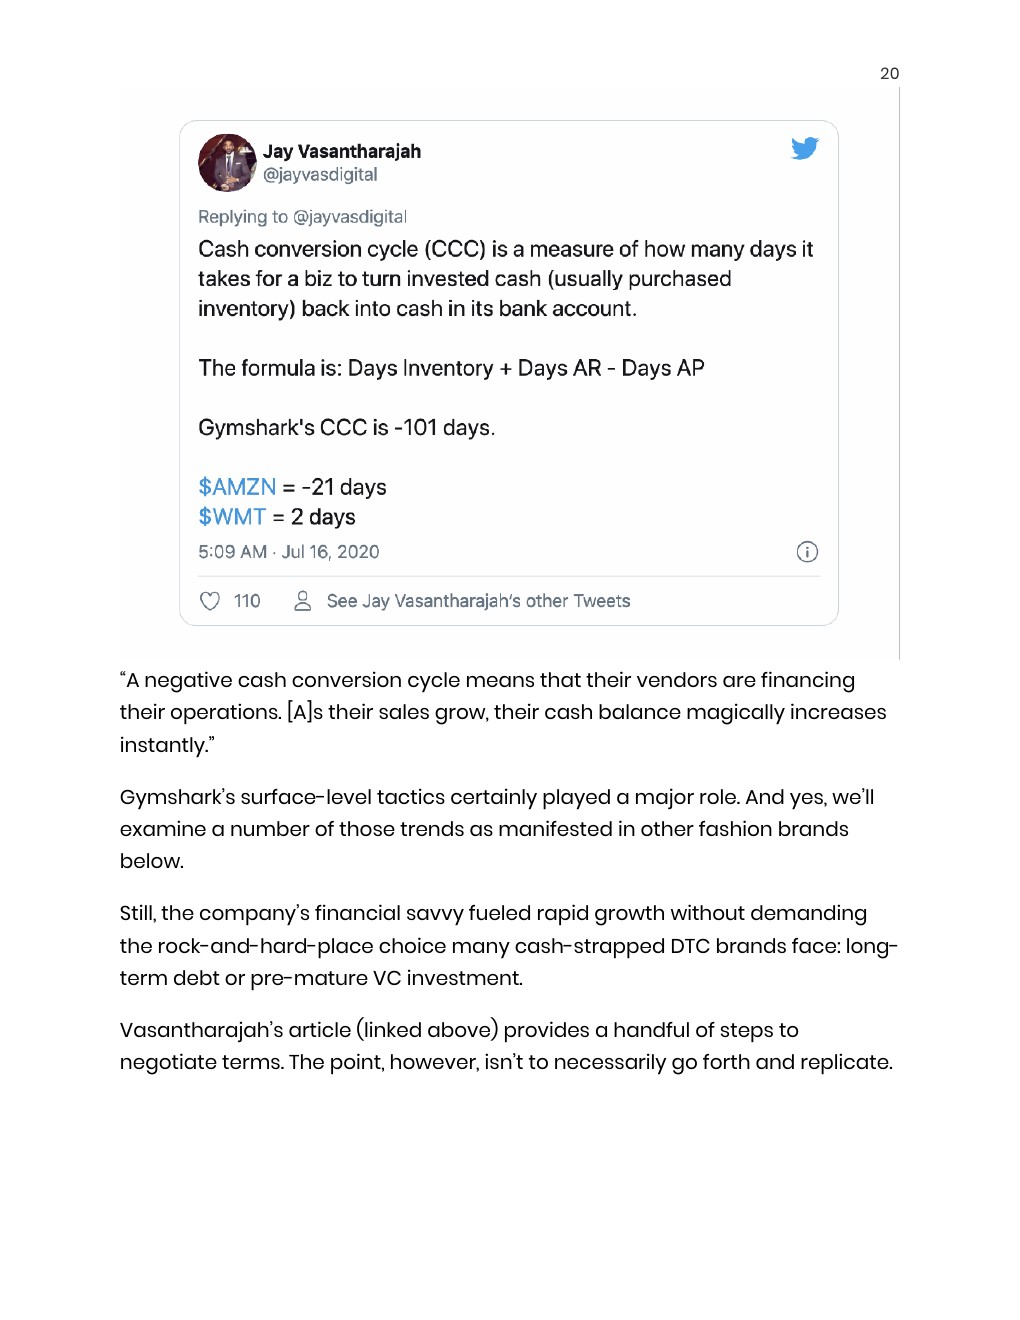Open the $WMT cashtag link
This screenshot has height=1320, width=1020.
click(x=232, y=517)
